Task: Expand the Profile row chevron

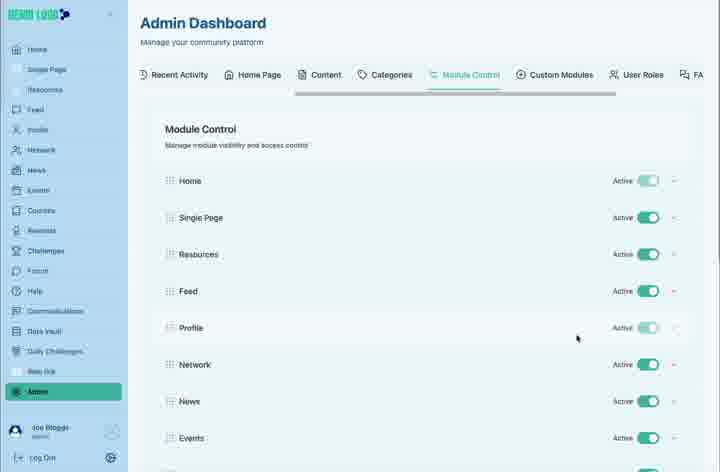Action: tap(675, 327)
